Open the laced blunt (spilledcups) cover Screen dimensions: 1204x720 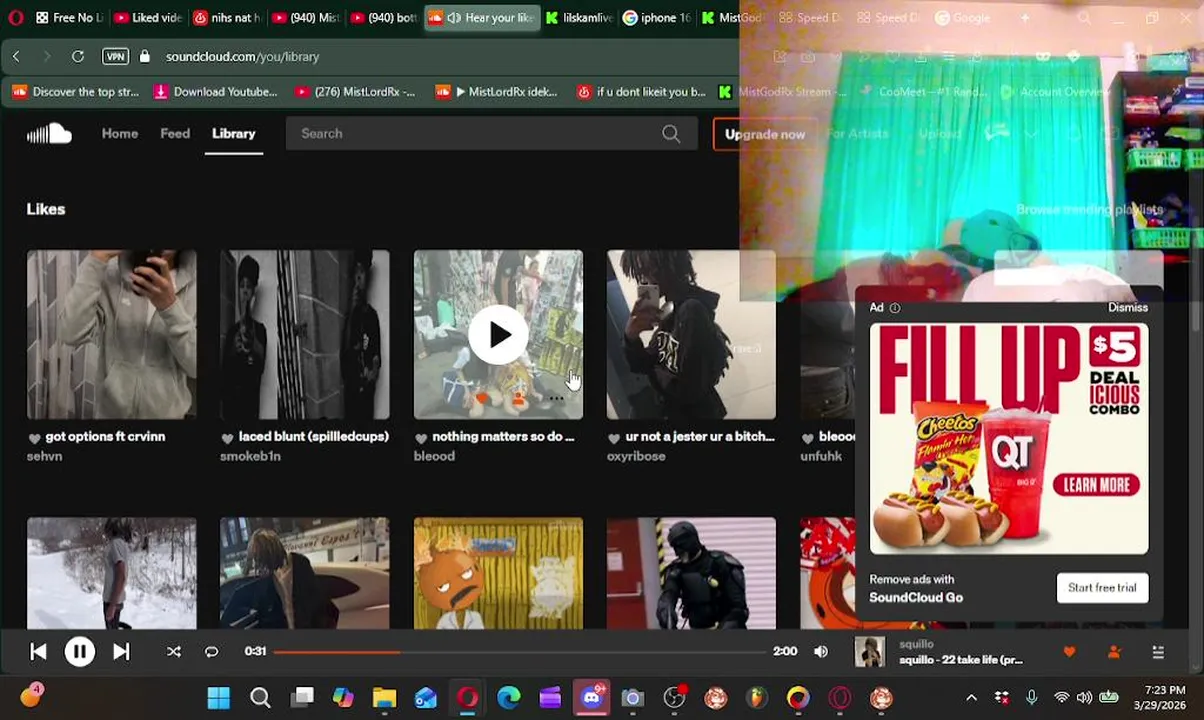point(305,334)
